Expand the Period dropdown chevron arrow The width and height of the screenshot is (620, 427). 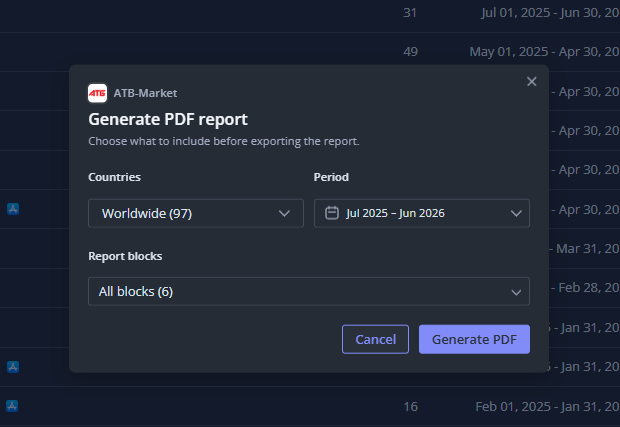(x=516, y=214)
